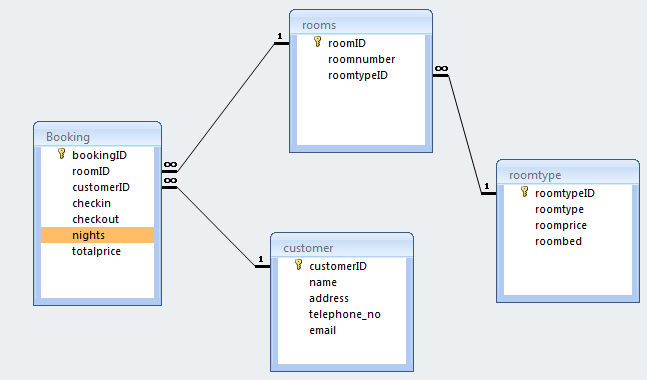
Task: Select the roomnumber field
Action: 361,59
